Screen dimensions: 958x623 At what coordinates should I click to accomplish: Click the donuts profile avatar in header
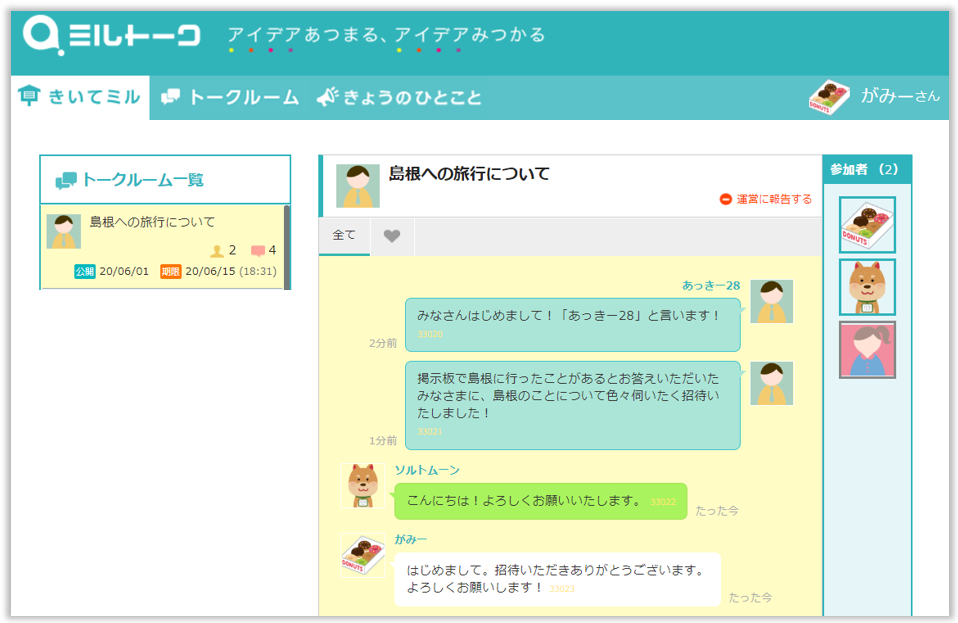point(829,97)
